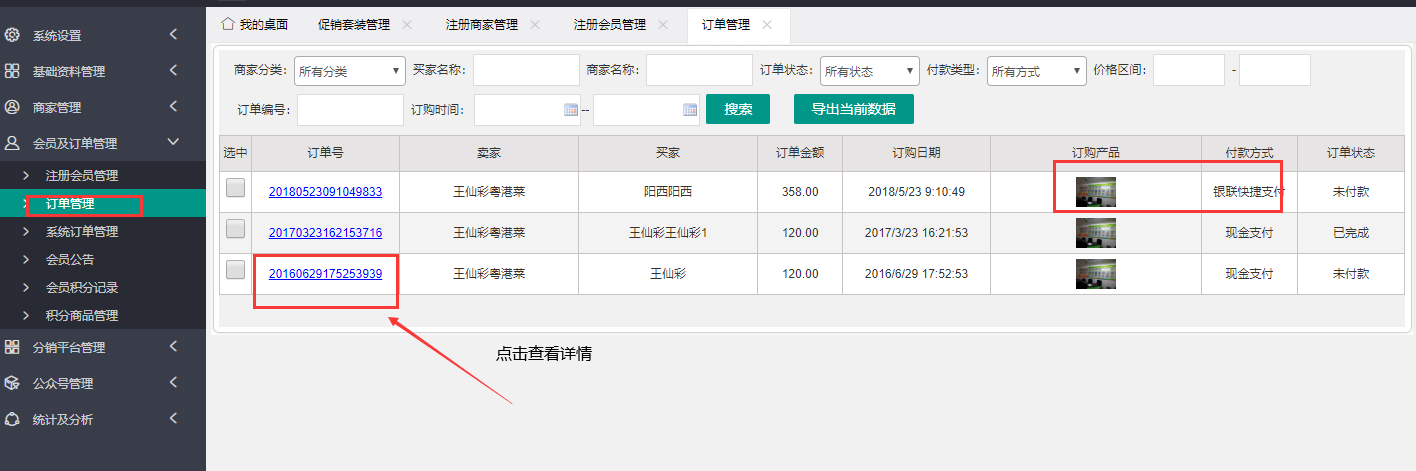The height and width of the screenshot is (471, 1416).
Task: Open calendar picker for order end date
Action: click(689, 110)
